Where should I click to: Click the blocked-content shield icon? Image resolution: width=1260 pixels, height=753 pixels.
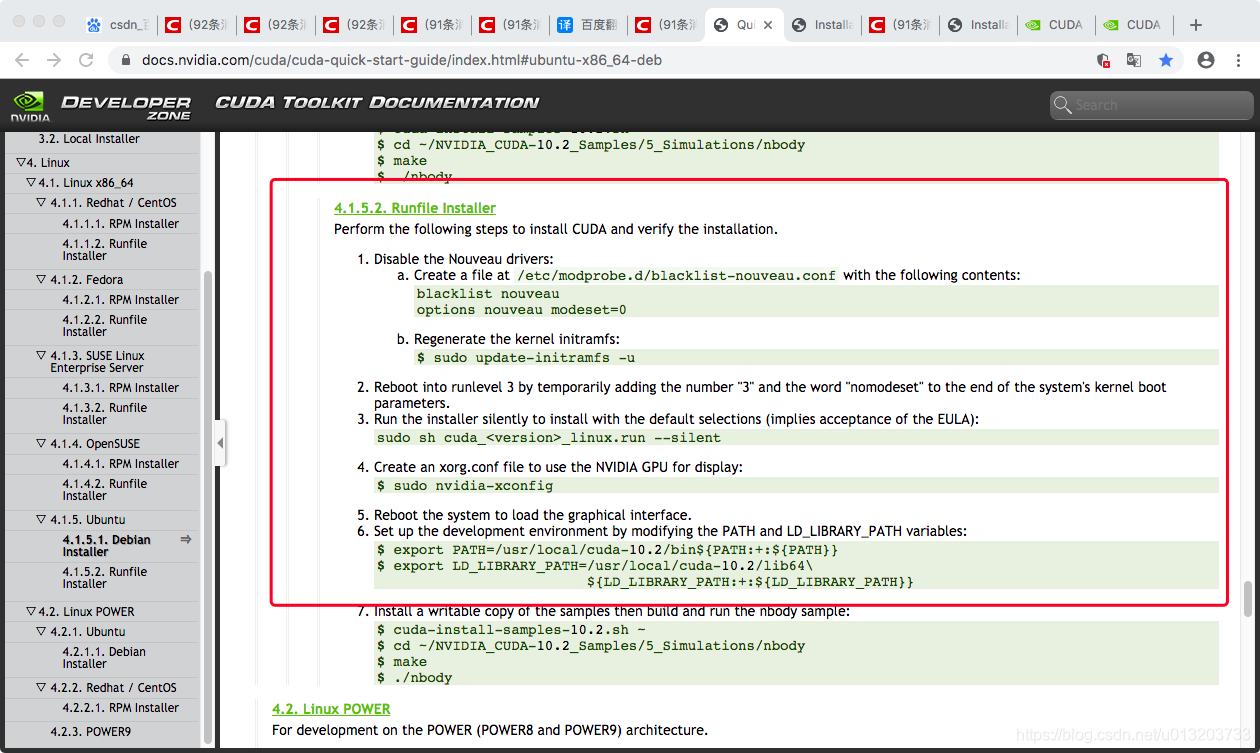point(1103,60)
